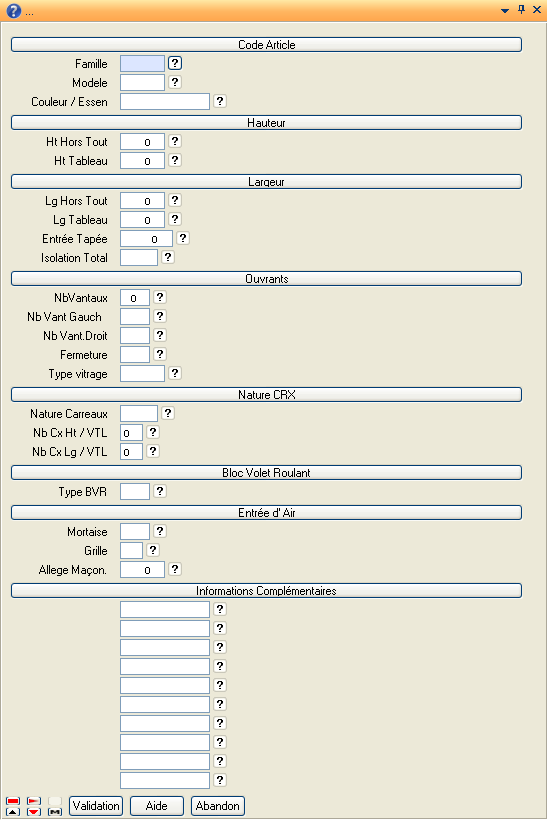
Task: Click the help icon next to Famille
Action: 175,63
